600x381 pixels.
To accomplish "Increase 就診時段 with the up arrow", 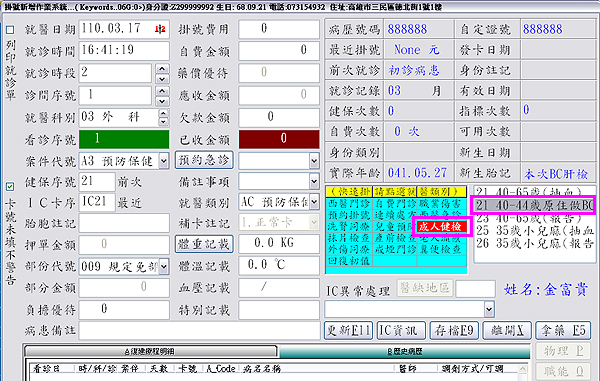I will click(x=162, y=69).
